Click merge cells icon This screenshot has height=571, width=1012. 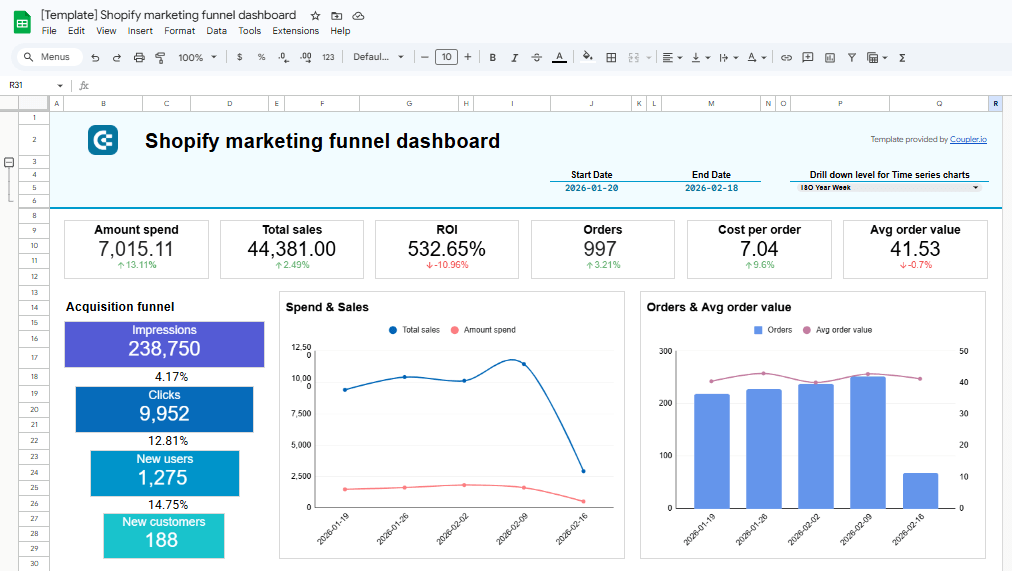[x=634, y=57]
